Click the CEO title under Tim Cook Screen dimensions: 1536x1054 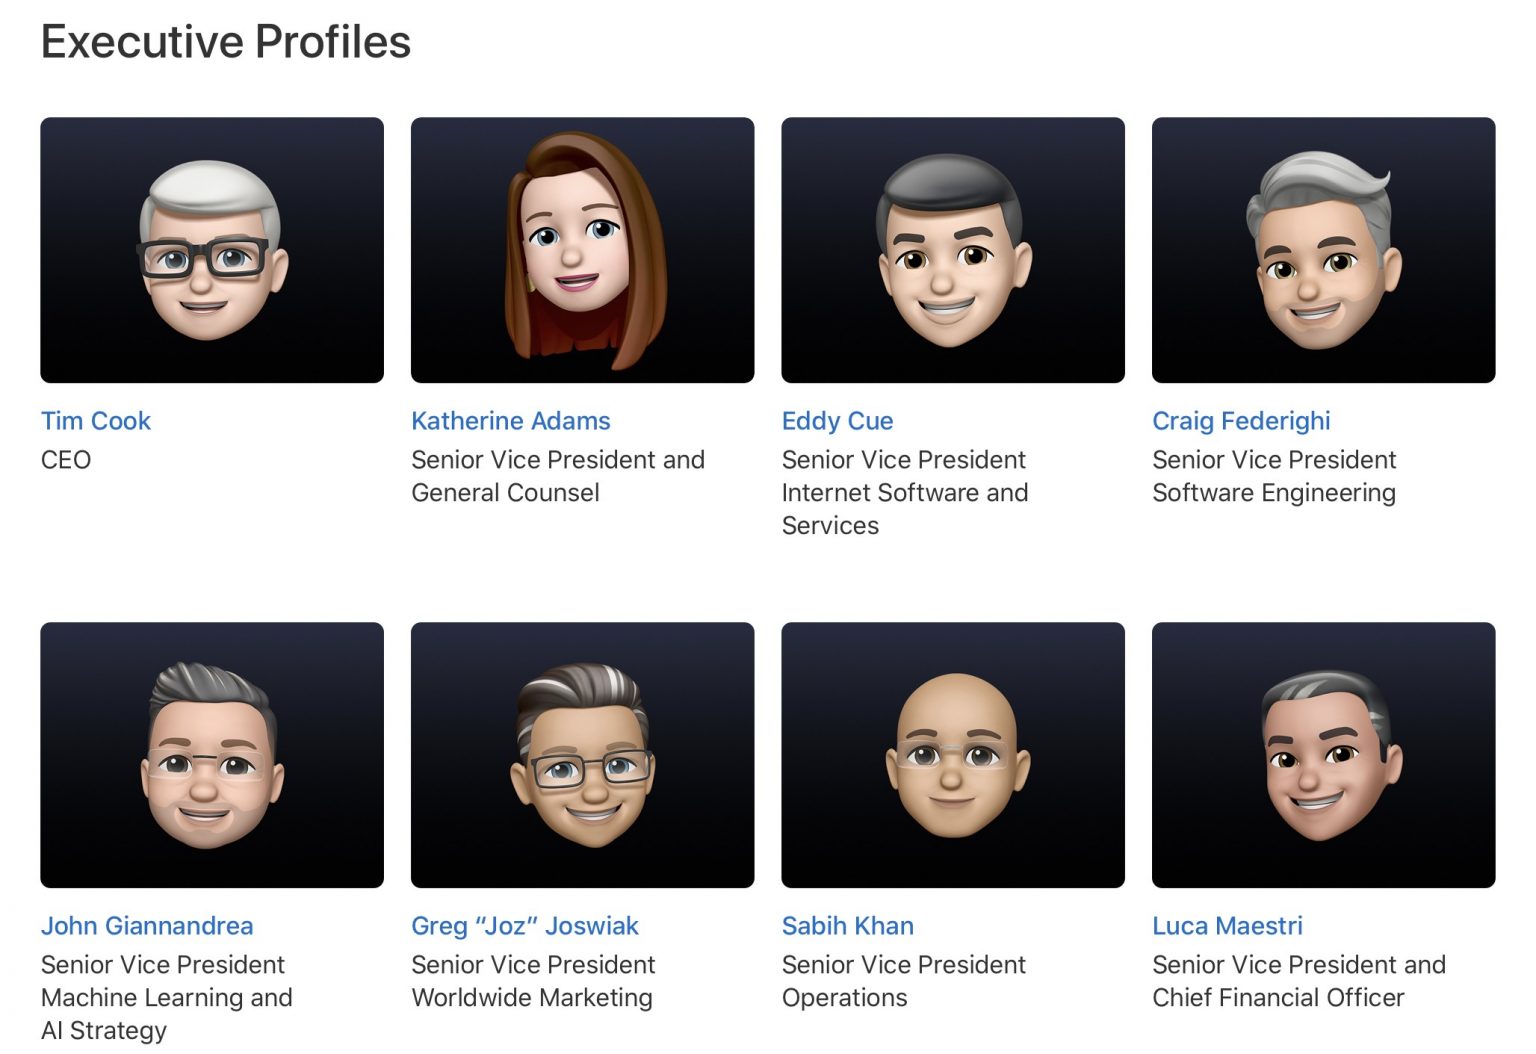[x=66, y=460]
